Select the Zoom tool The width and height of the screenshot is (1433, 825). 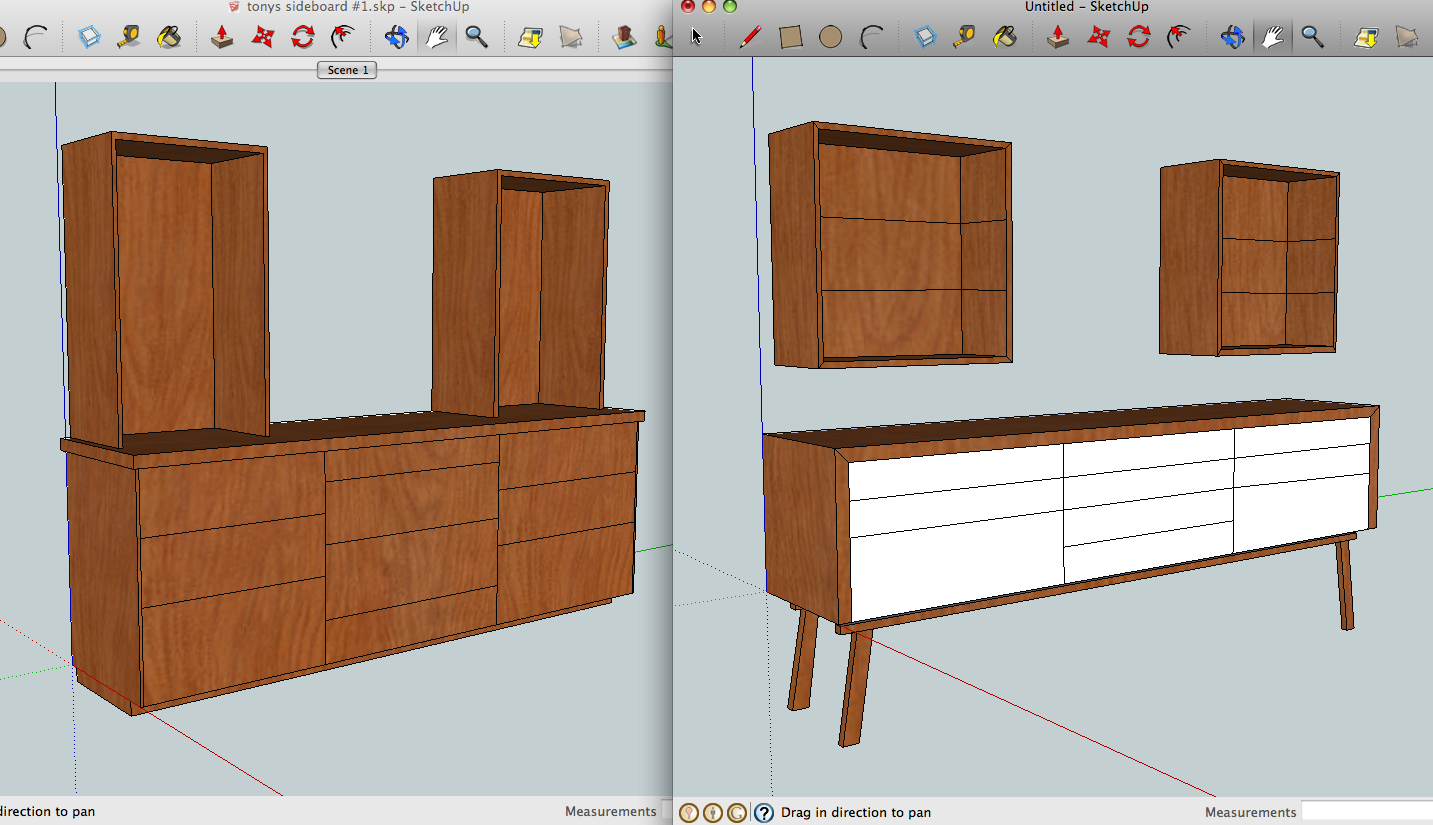1313,36
